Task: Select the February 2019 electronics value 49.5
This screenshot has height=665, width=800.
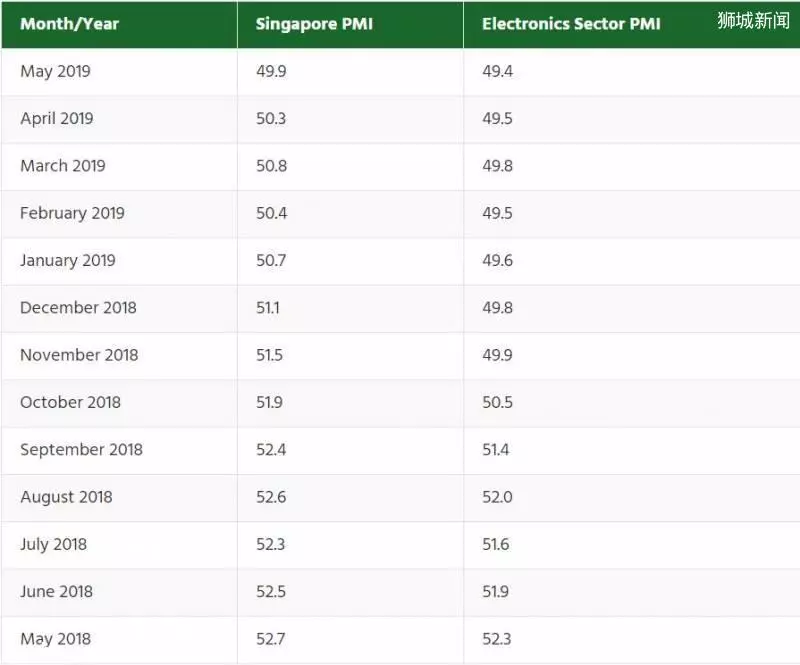Action: pyautogui.click(x=497, y=213)
